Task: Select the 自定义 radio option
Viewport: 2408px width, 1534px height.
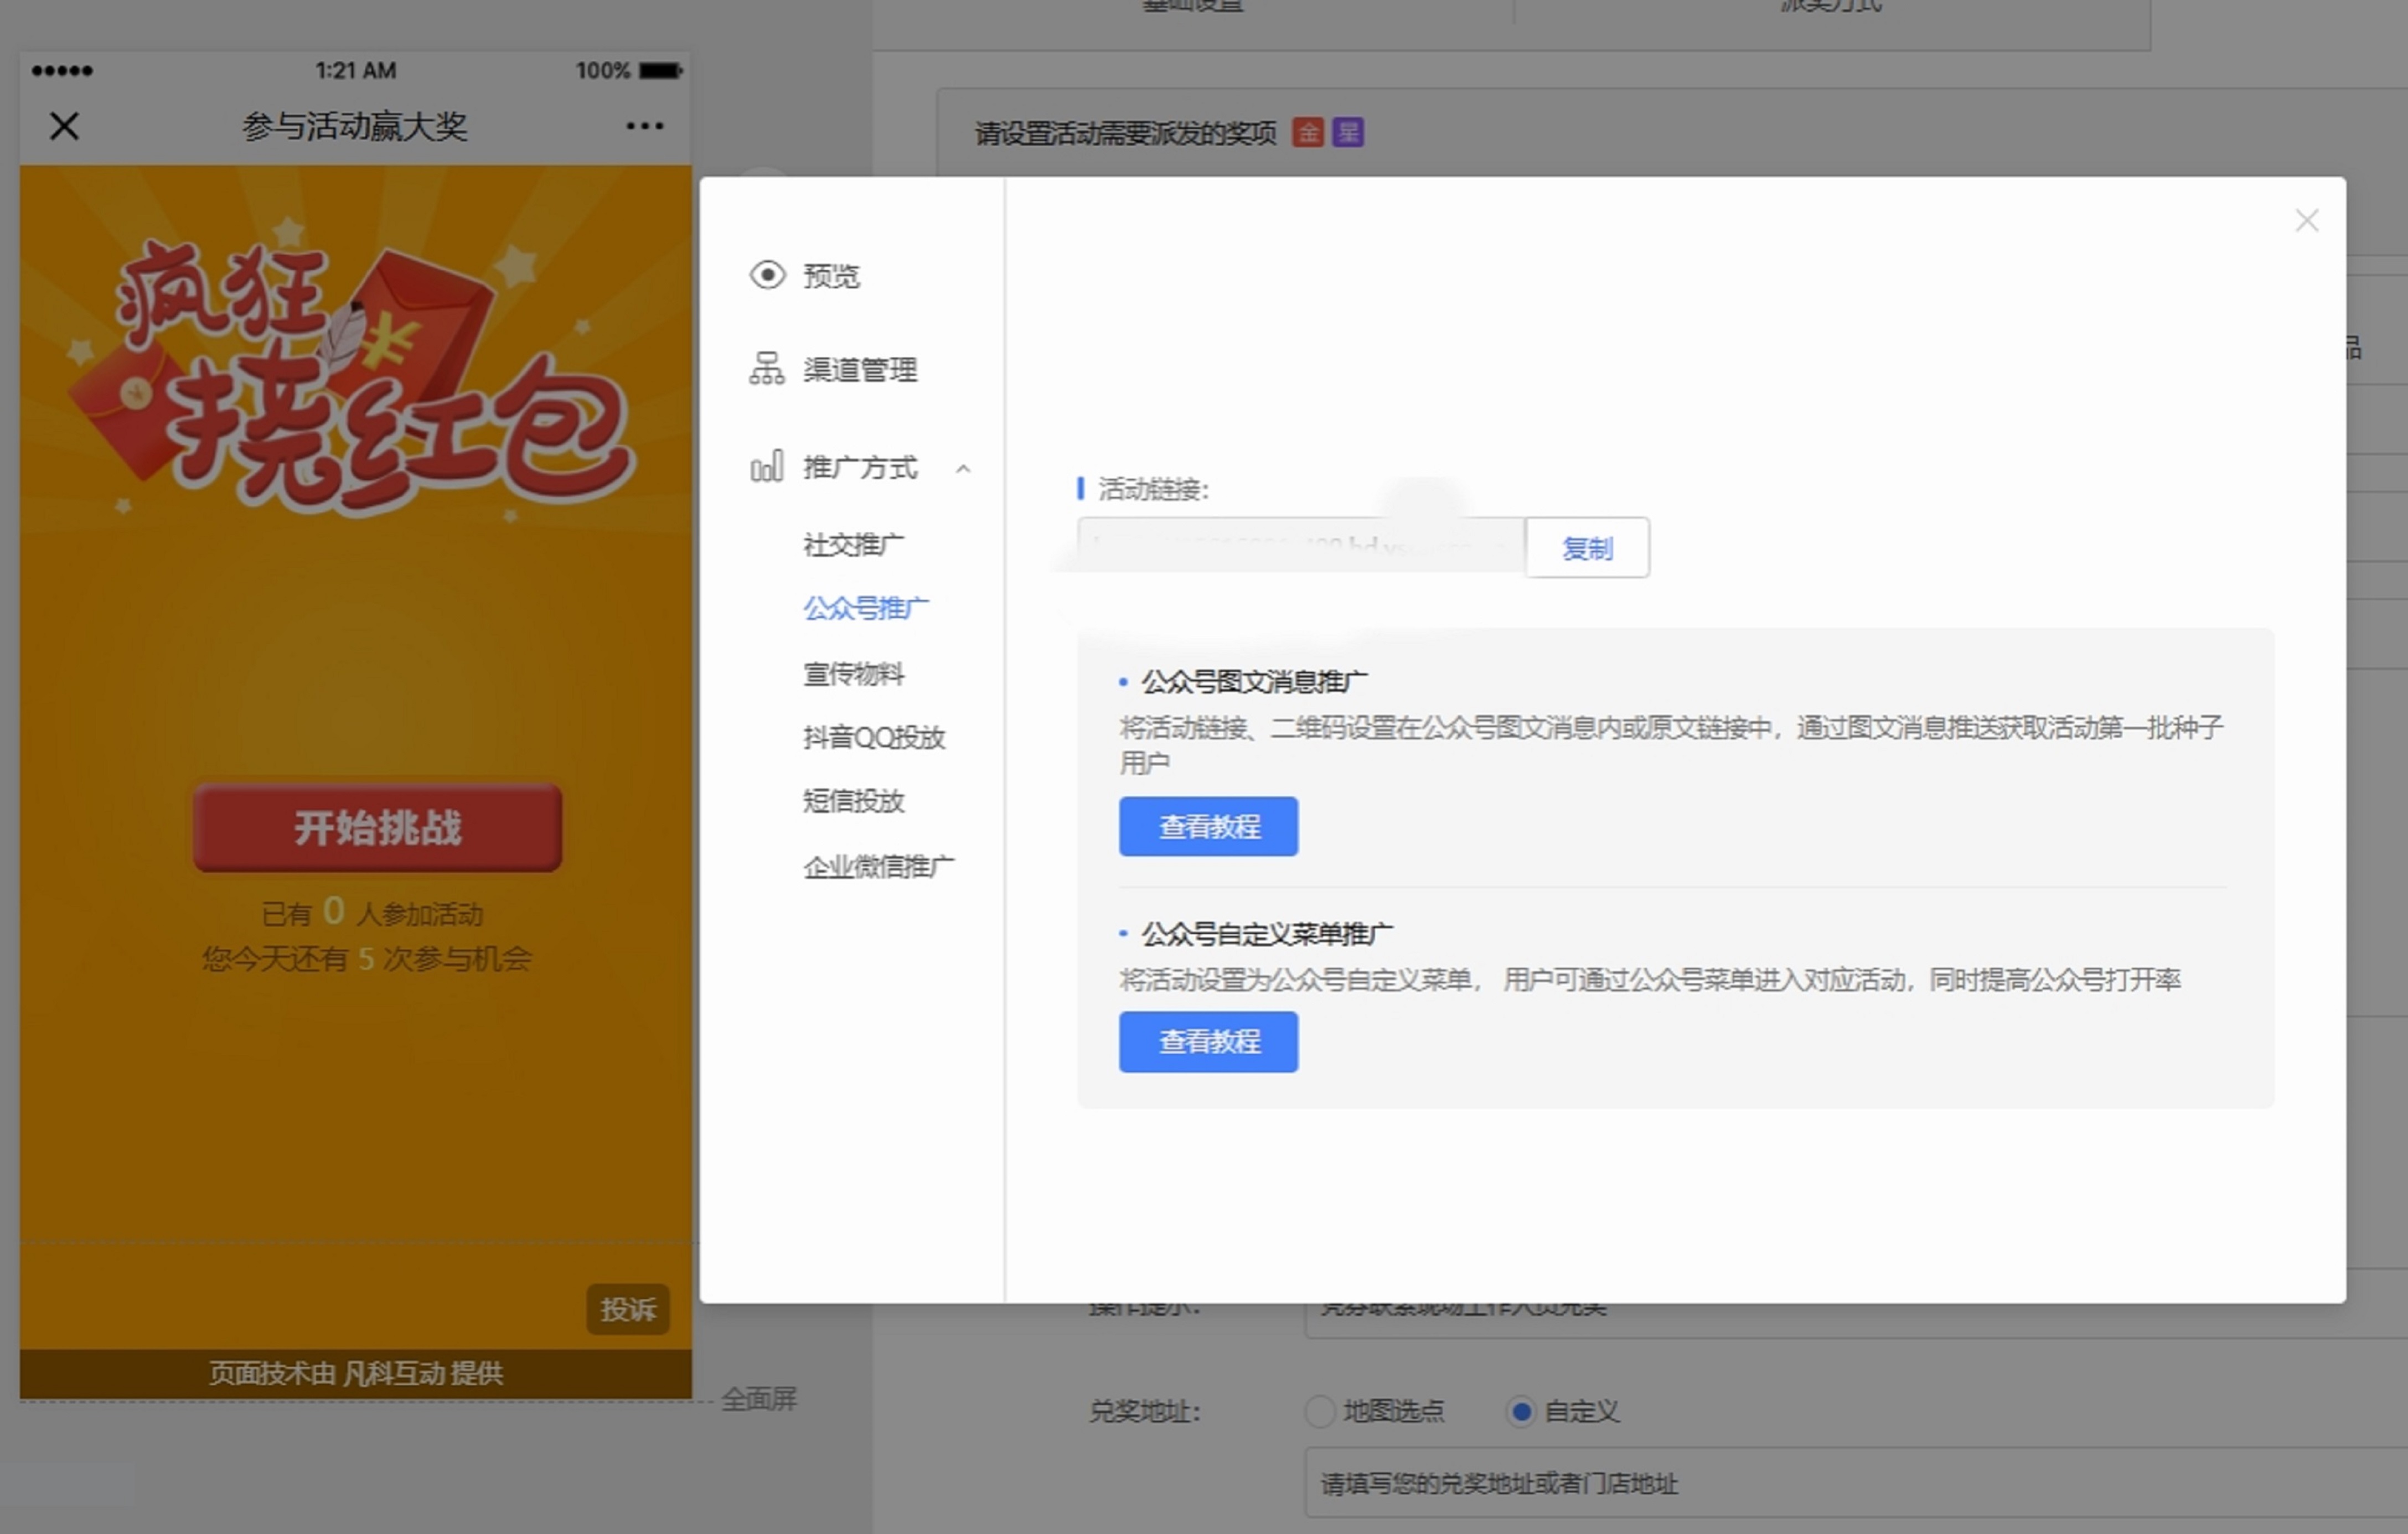Action: click(x=1521, y=1411)
